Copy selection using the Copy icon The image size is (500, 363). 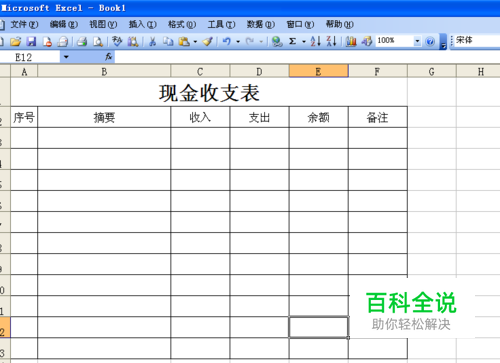click(x=168, y=41)
